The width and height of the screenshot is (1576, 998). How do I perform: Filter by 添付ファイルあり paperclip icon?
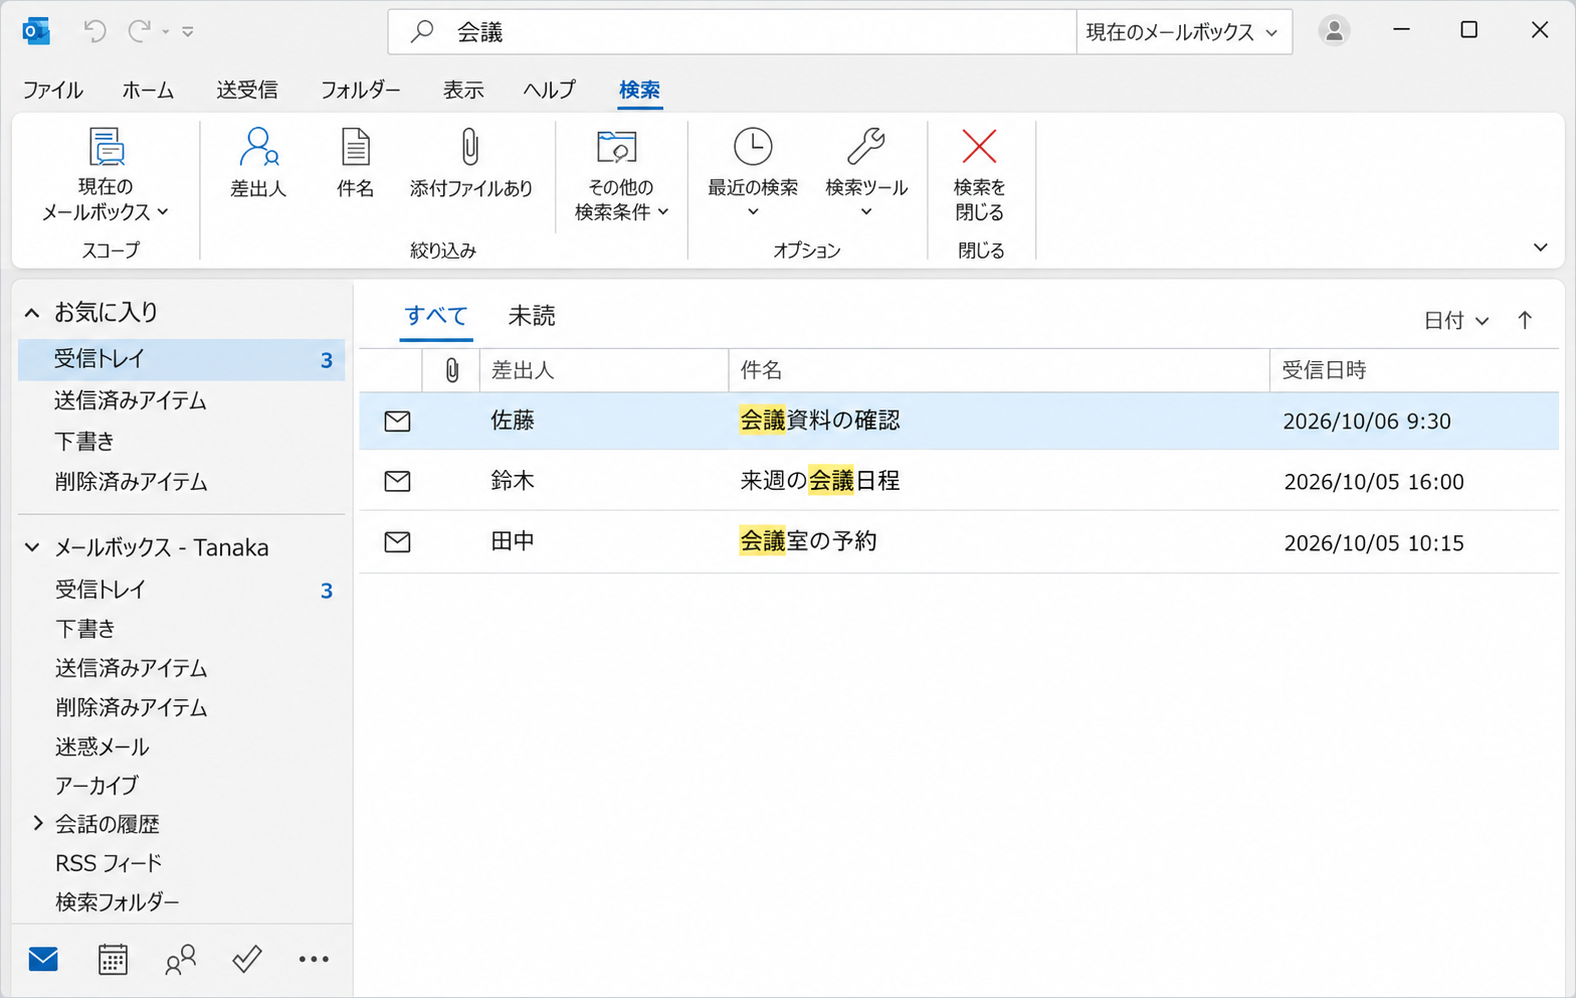coord(471,162)
